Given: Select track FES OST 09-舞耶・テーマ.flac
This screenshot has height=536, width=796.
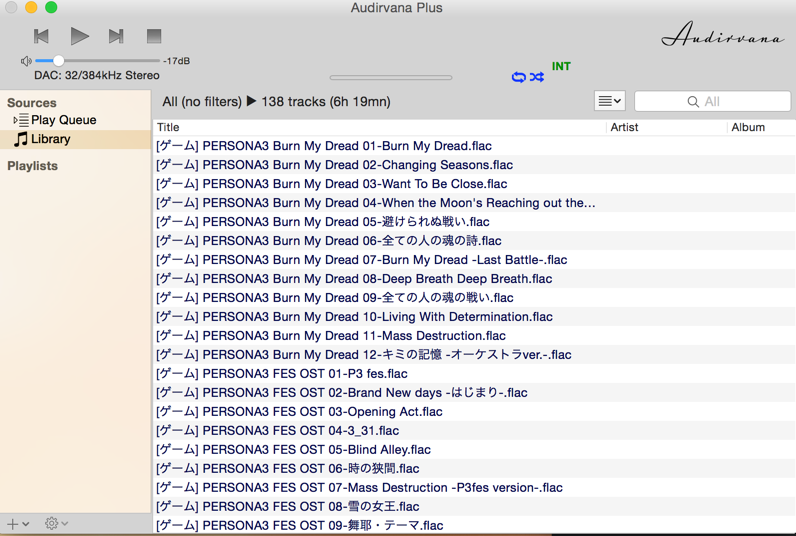Looking at the screenshot, I should coord(474,525).
